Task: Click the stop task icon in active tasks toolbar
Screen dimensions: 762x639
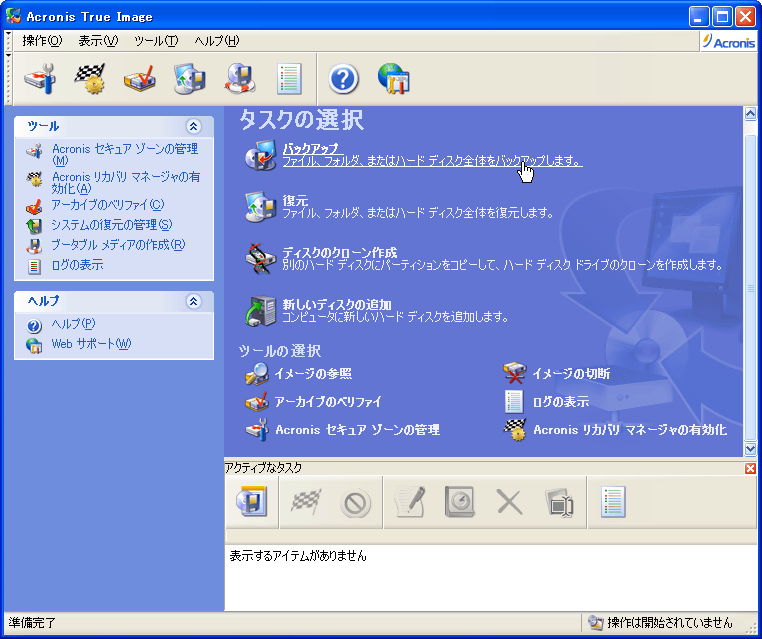Action: pyautogui.click(x=355, y=502)
